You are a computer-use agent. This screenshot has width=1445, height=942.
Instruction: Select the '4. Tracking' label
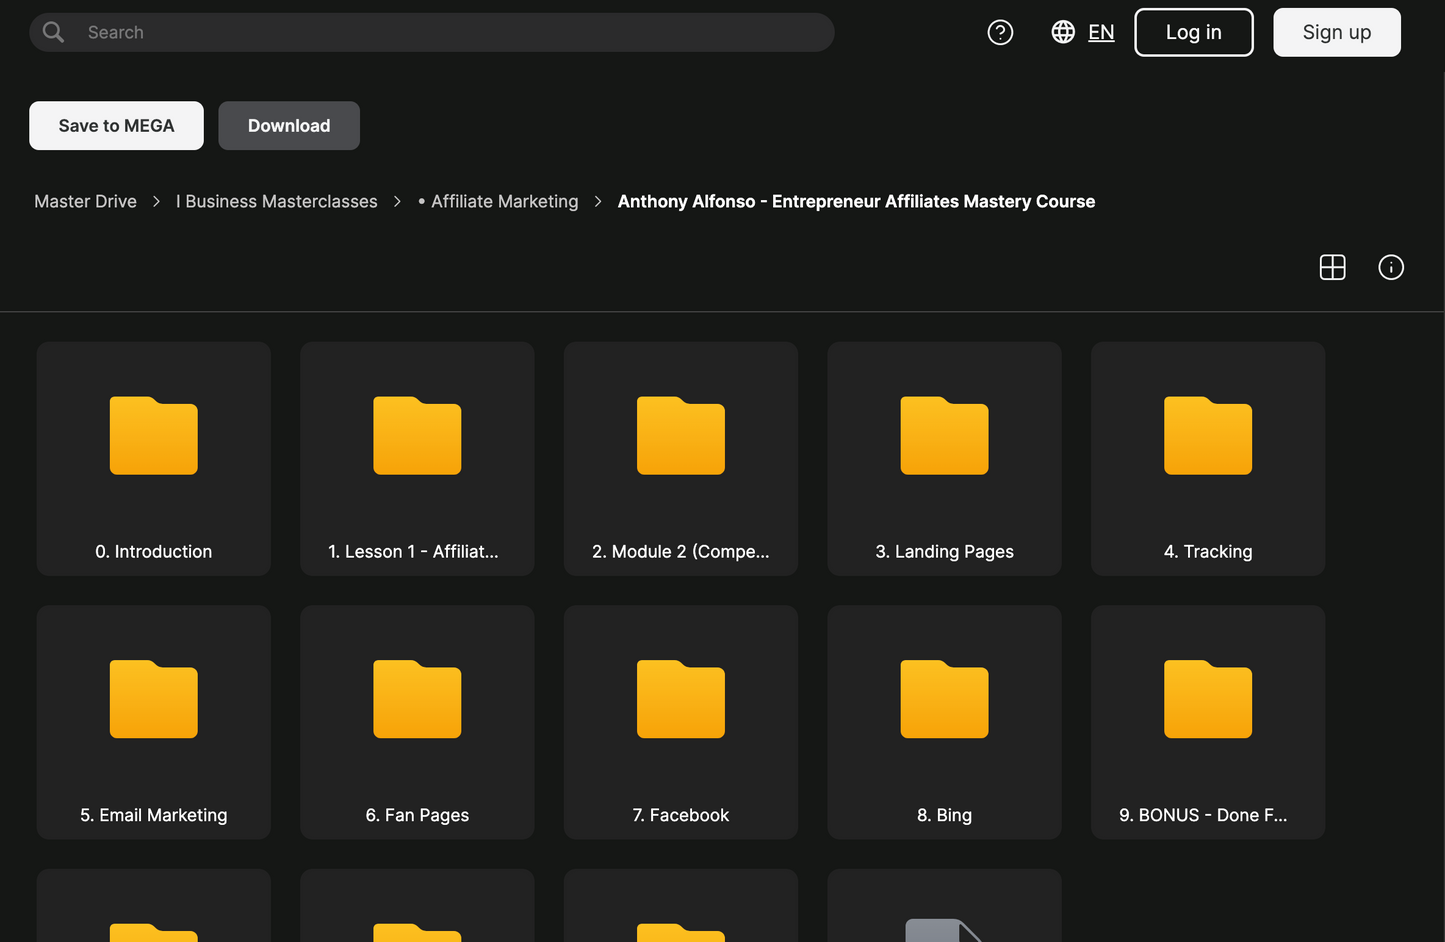1208,551
